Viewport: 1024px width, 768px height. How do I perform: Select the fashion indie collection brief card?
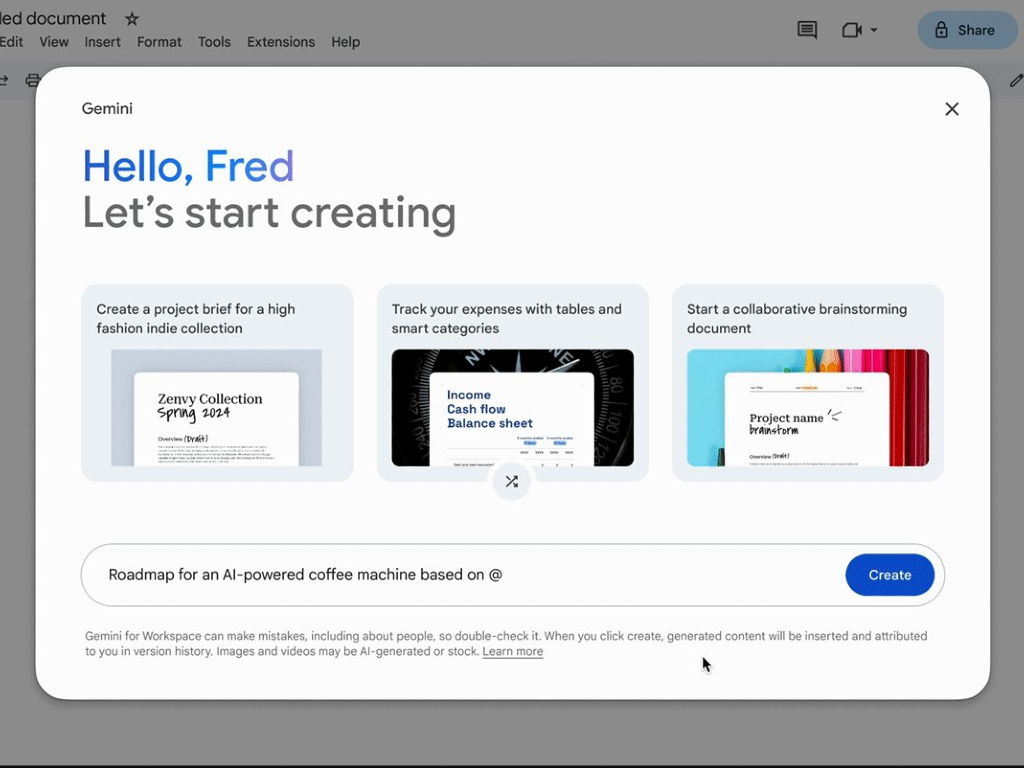[217, 383]
